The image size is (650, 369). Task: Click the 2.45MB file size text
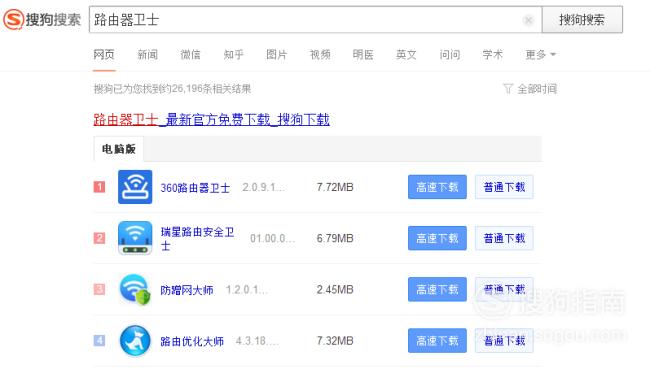[x=335, y=289]
